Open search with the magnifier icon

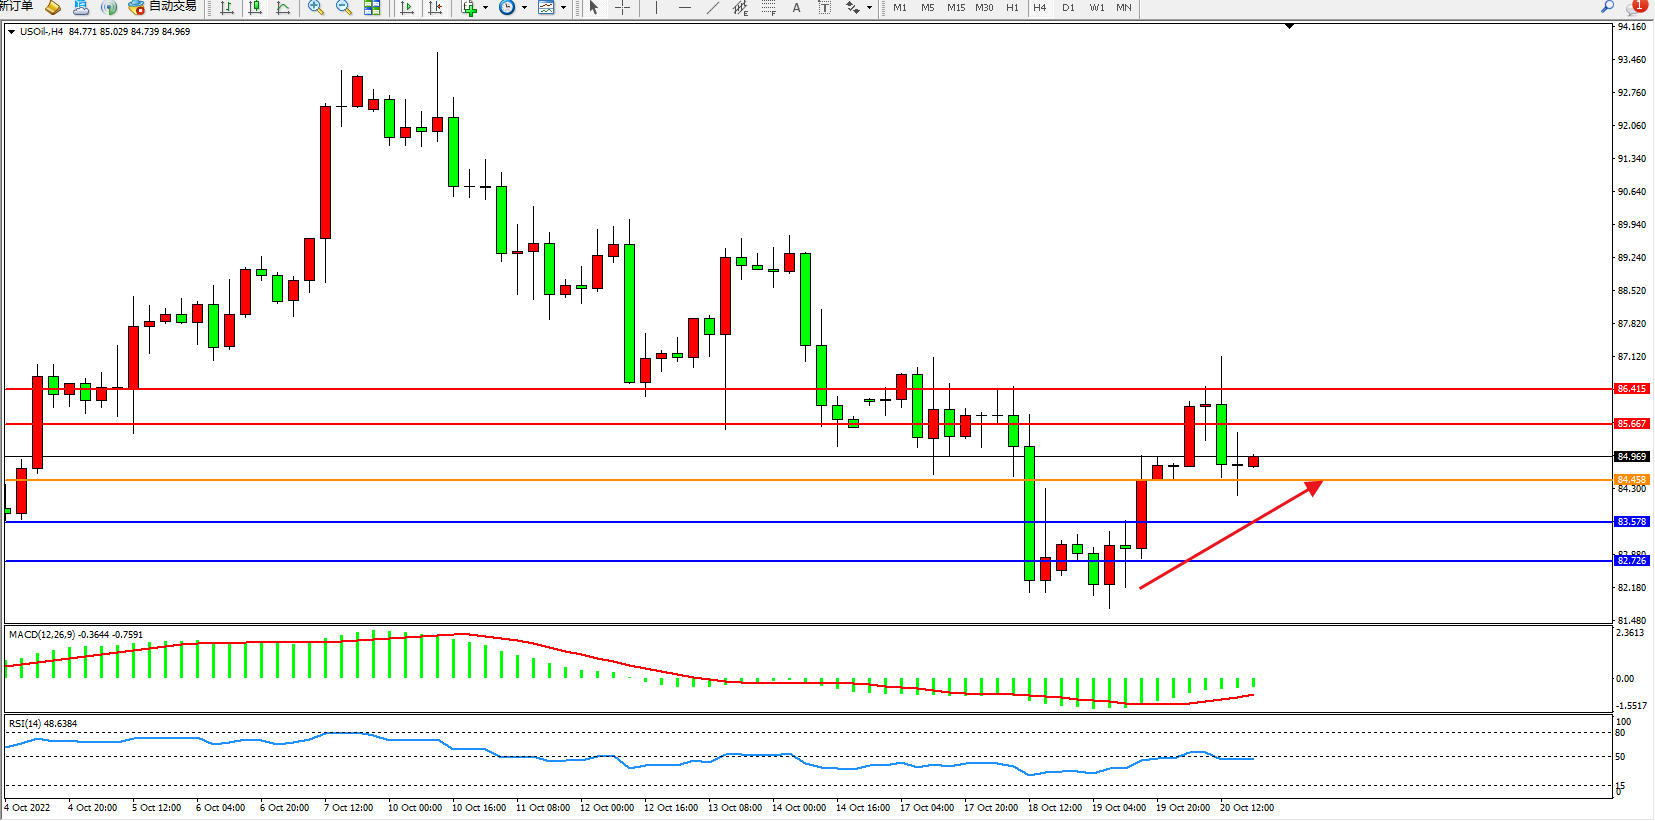coord(1607,7)
